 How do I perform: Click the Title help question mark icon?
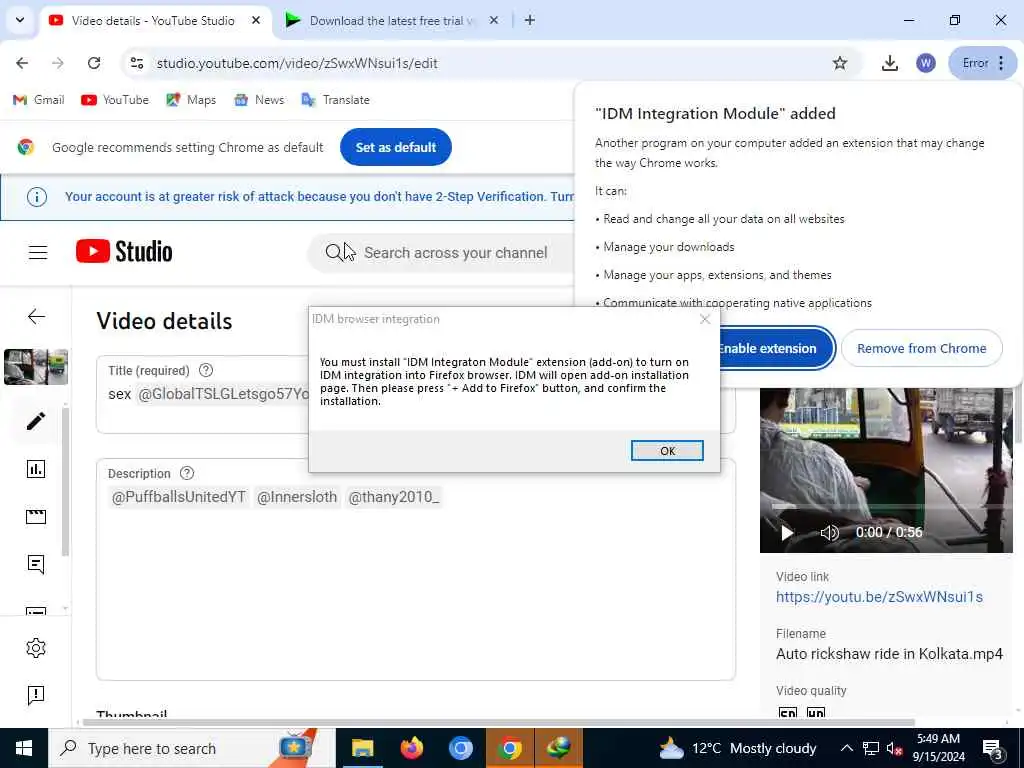[x=206, y=370]
